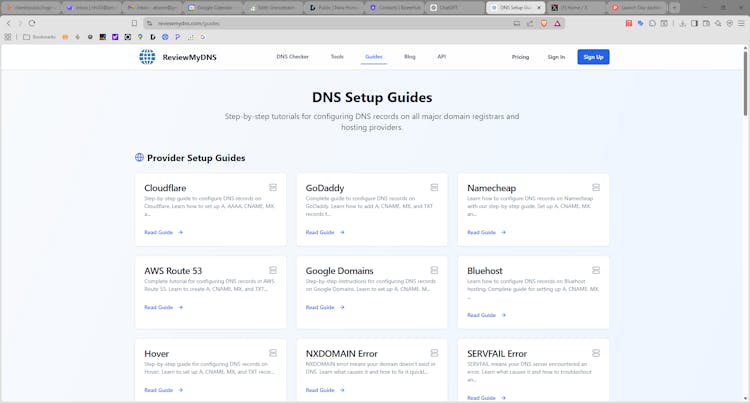
Task: Click the server icon on Google Domains card
Action: (434, 270)
